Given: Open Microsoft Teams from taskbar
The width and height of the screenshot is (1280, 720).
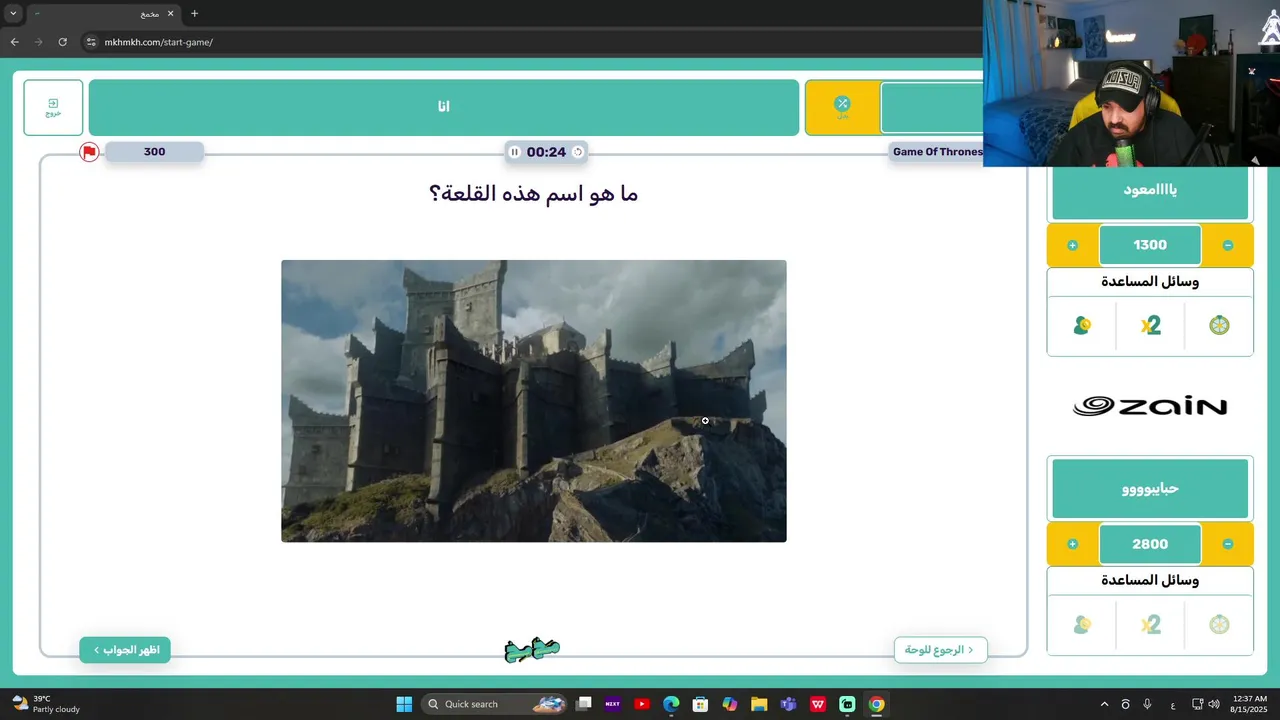Looking at the screenshot, I should (x=789, y=704).
